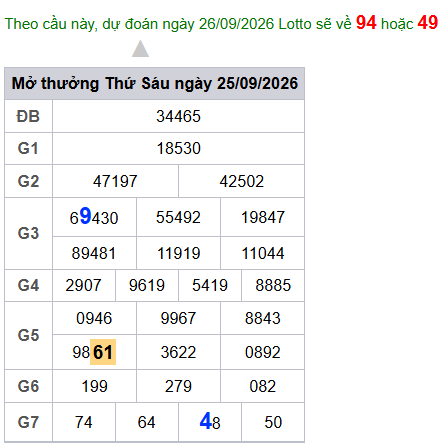
Task: Click the G6 row label
Action: coord(28,386)
